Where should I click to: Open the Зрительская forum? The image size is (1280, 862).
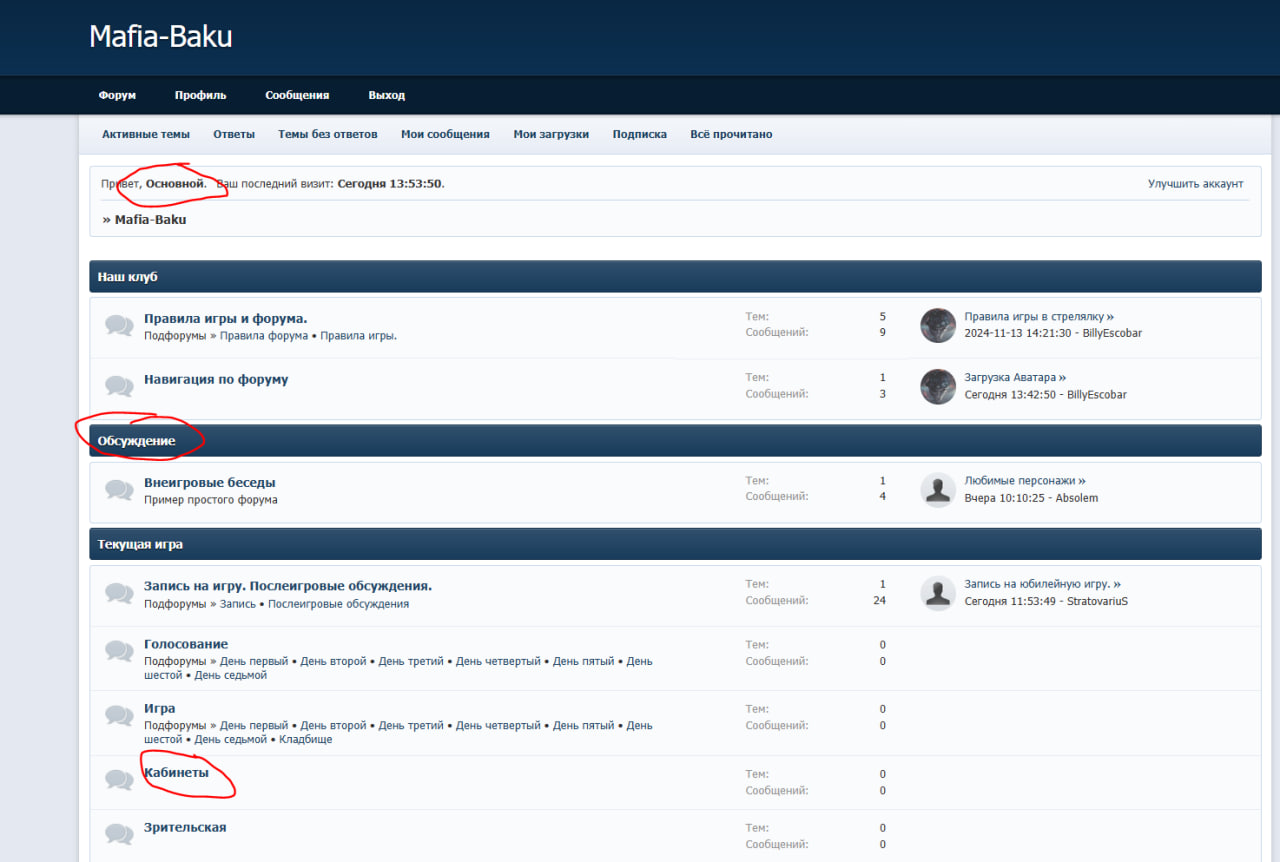pyautogui.click(x=185, y=827)
